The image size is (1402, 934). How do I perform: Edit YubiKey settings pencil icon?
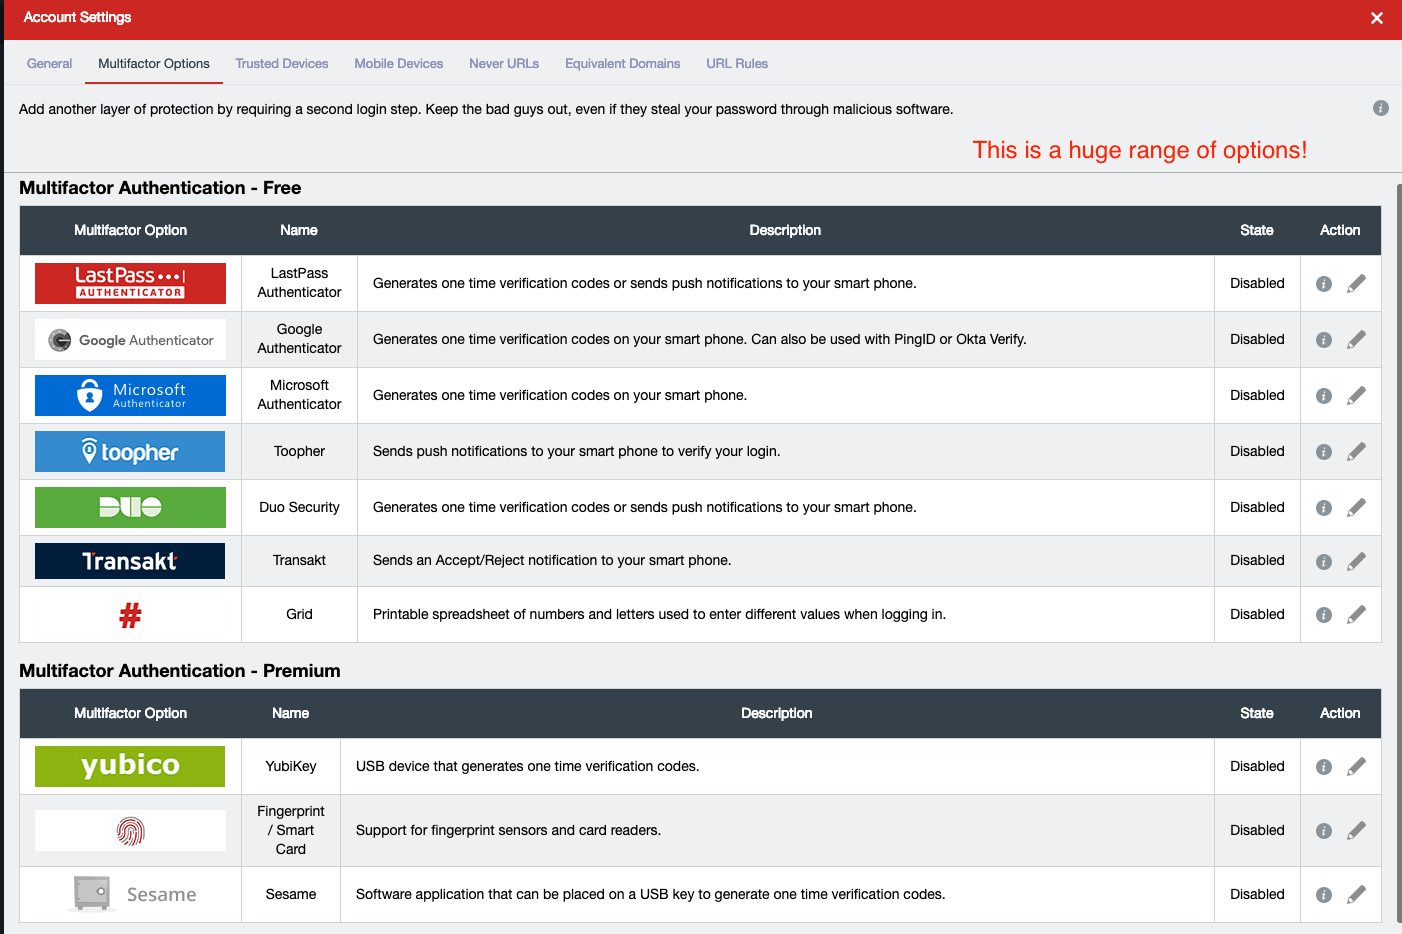point(1356,767)
